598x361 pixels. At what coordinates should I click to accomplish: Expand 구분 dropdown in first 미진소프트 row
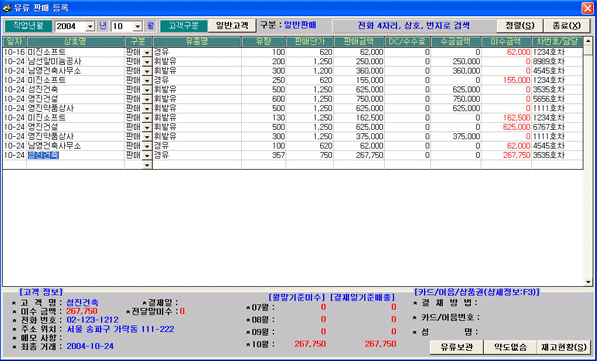tap(147, 52)
